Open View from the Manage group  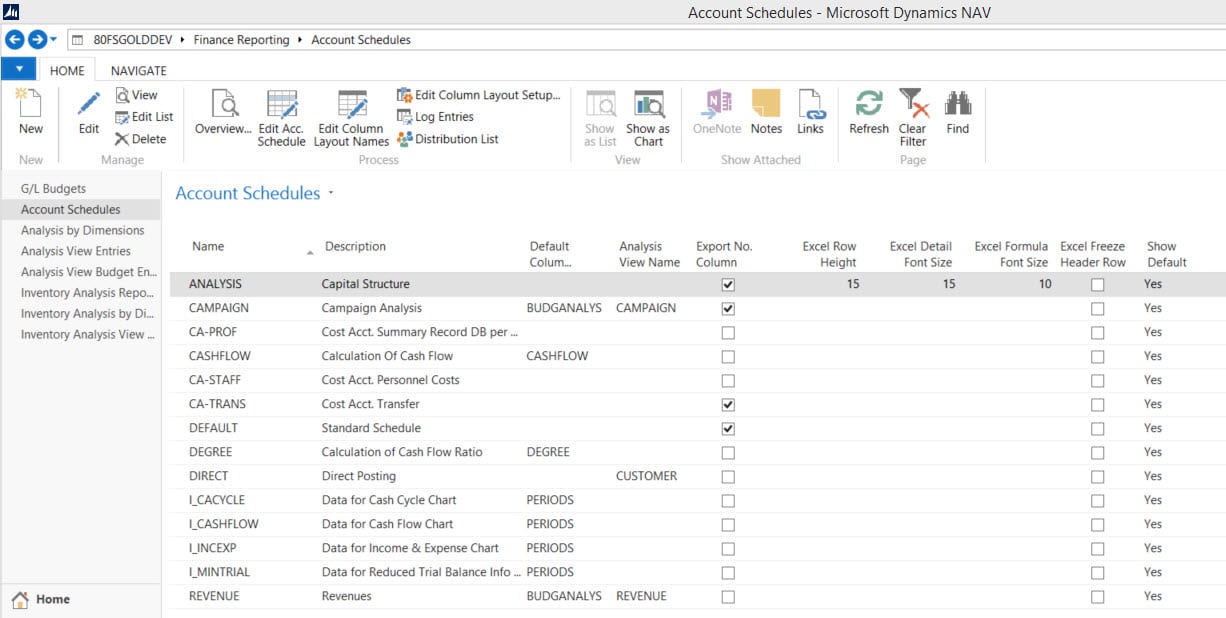click(x=136, y=95)
